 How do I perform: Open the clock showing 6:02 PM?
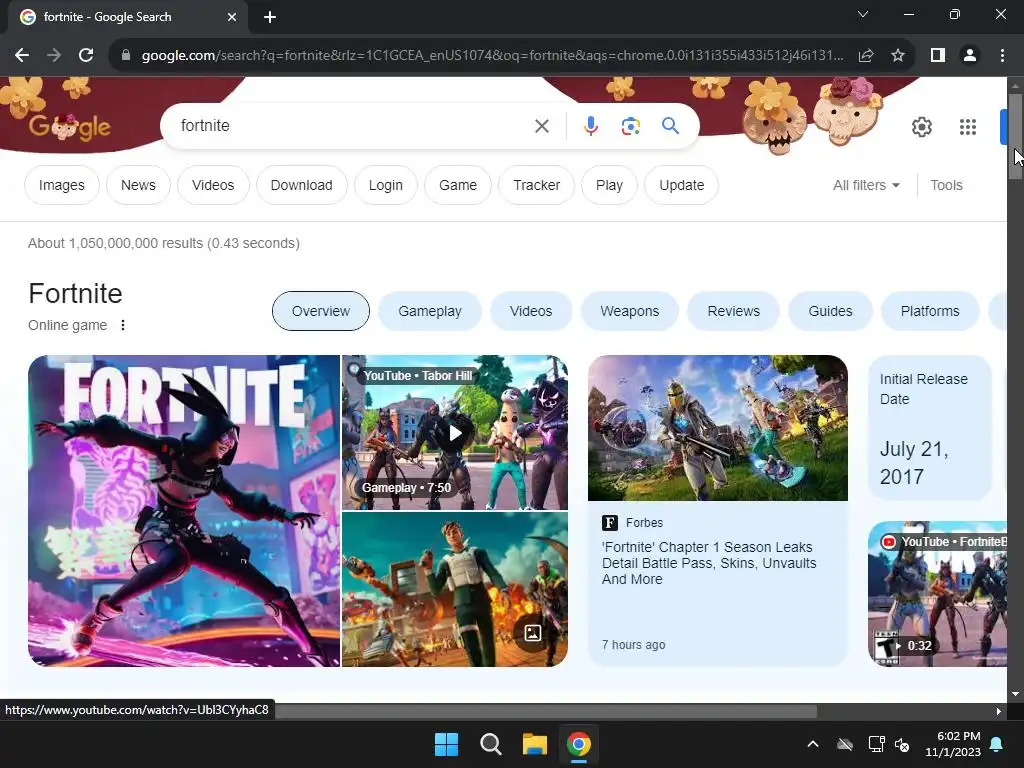[953, 744]
